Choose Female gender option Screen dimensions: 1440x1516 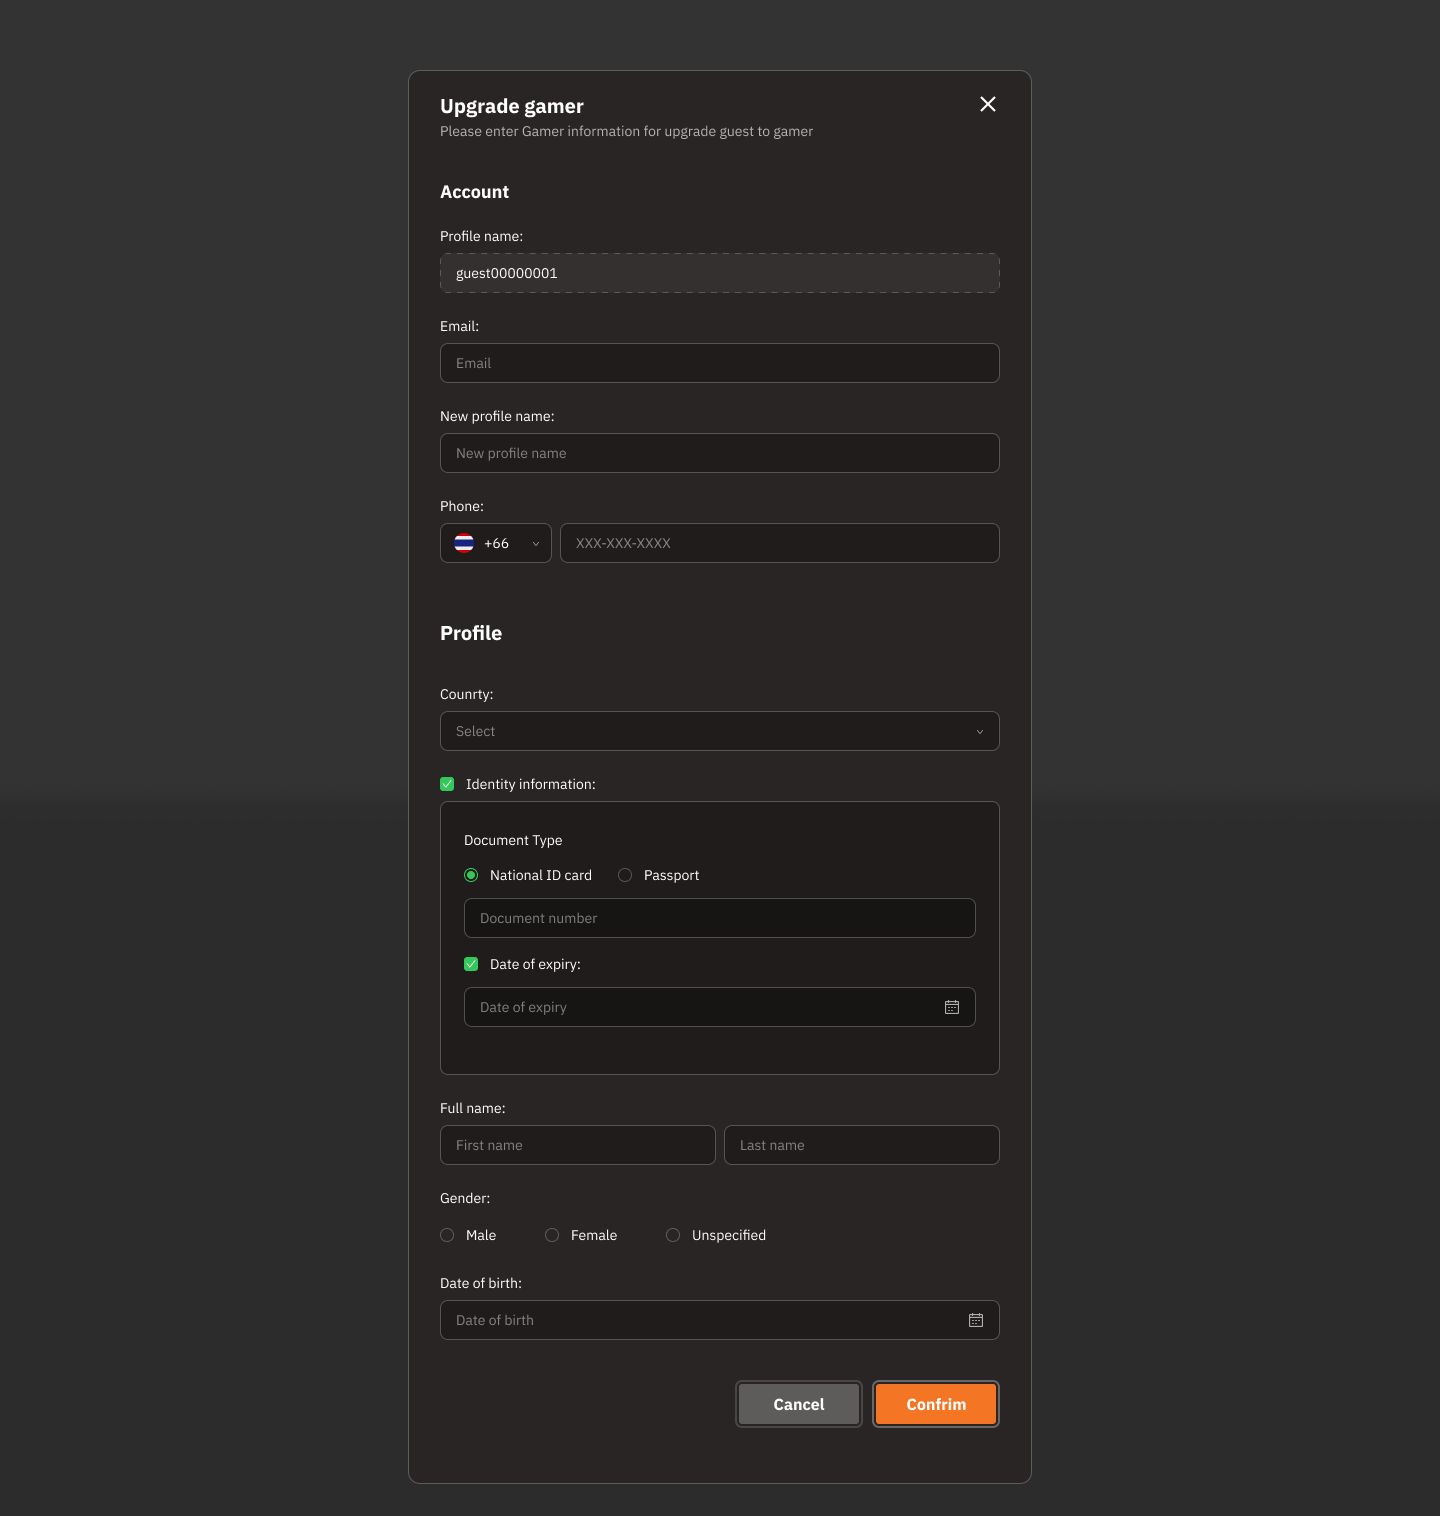pyautogui.click(x=552, y=1235)
